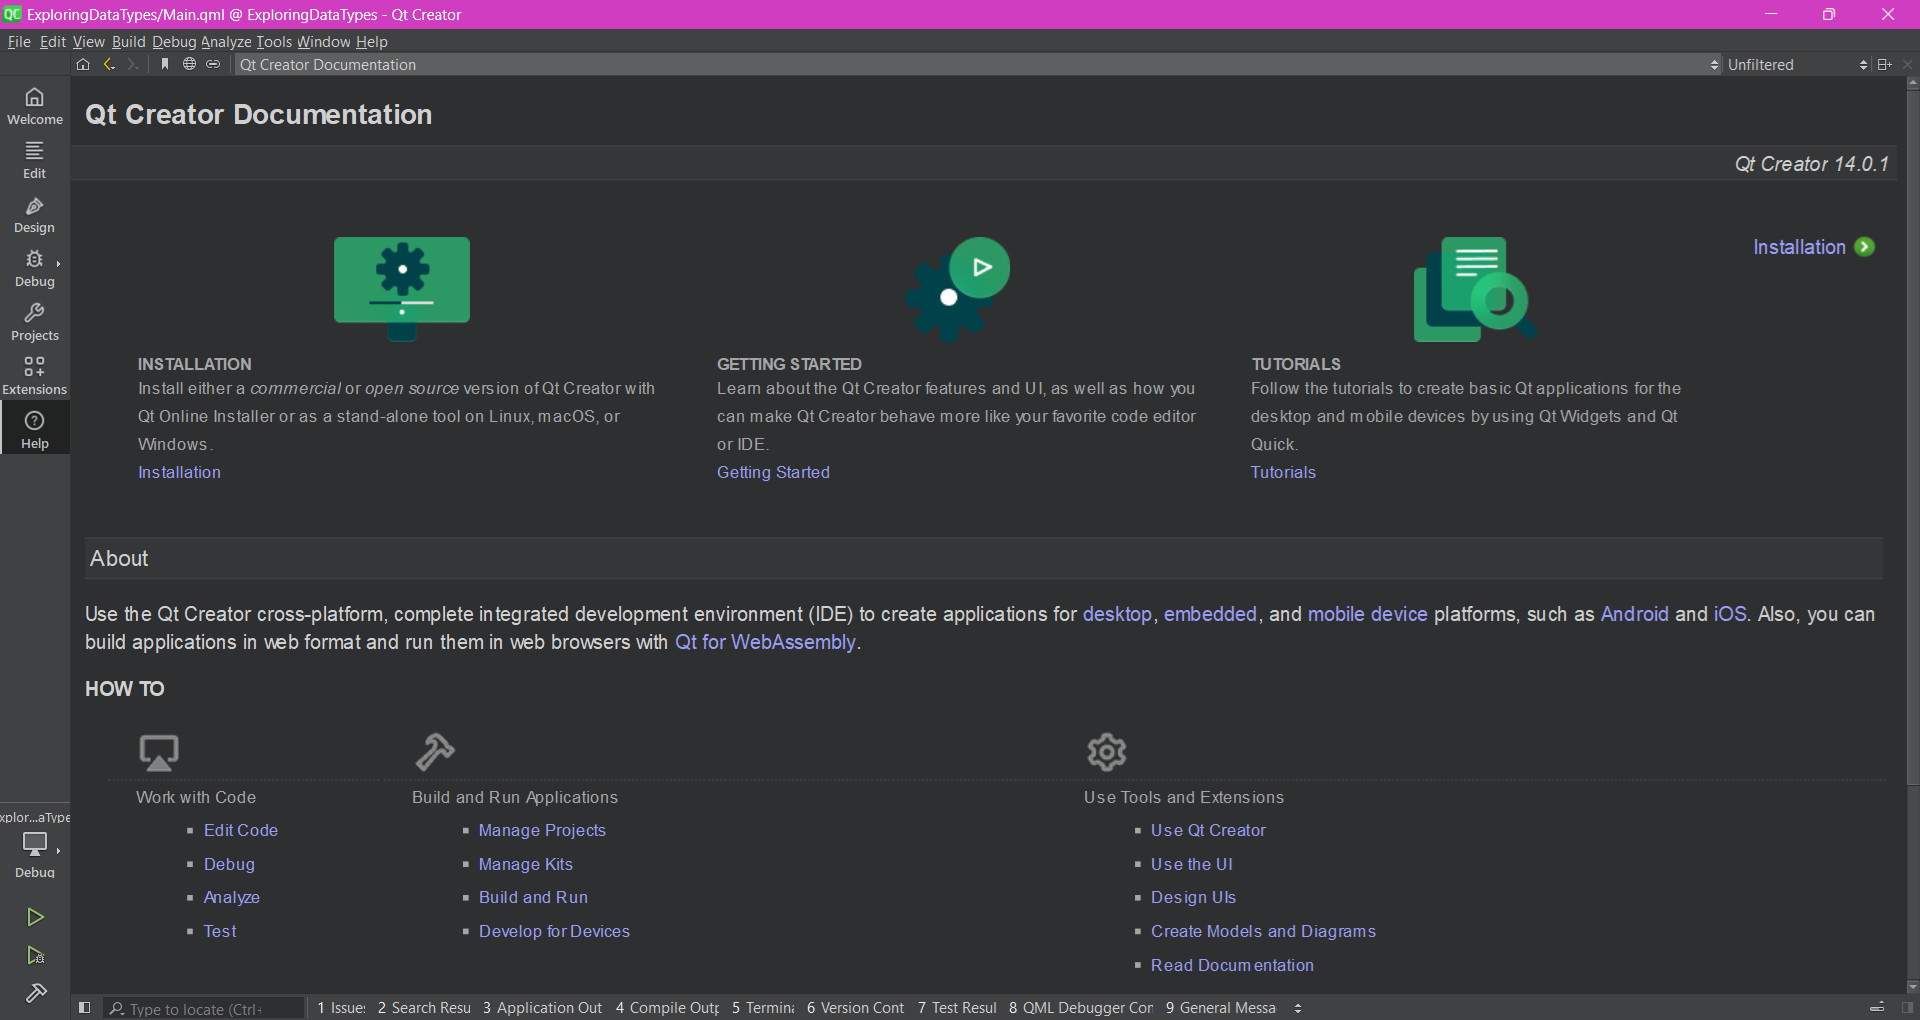Open help page online with globe icon
The width and height of the screenshot is (1920, 1020).
[189, 64]
